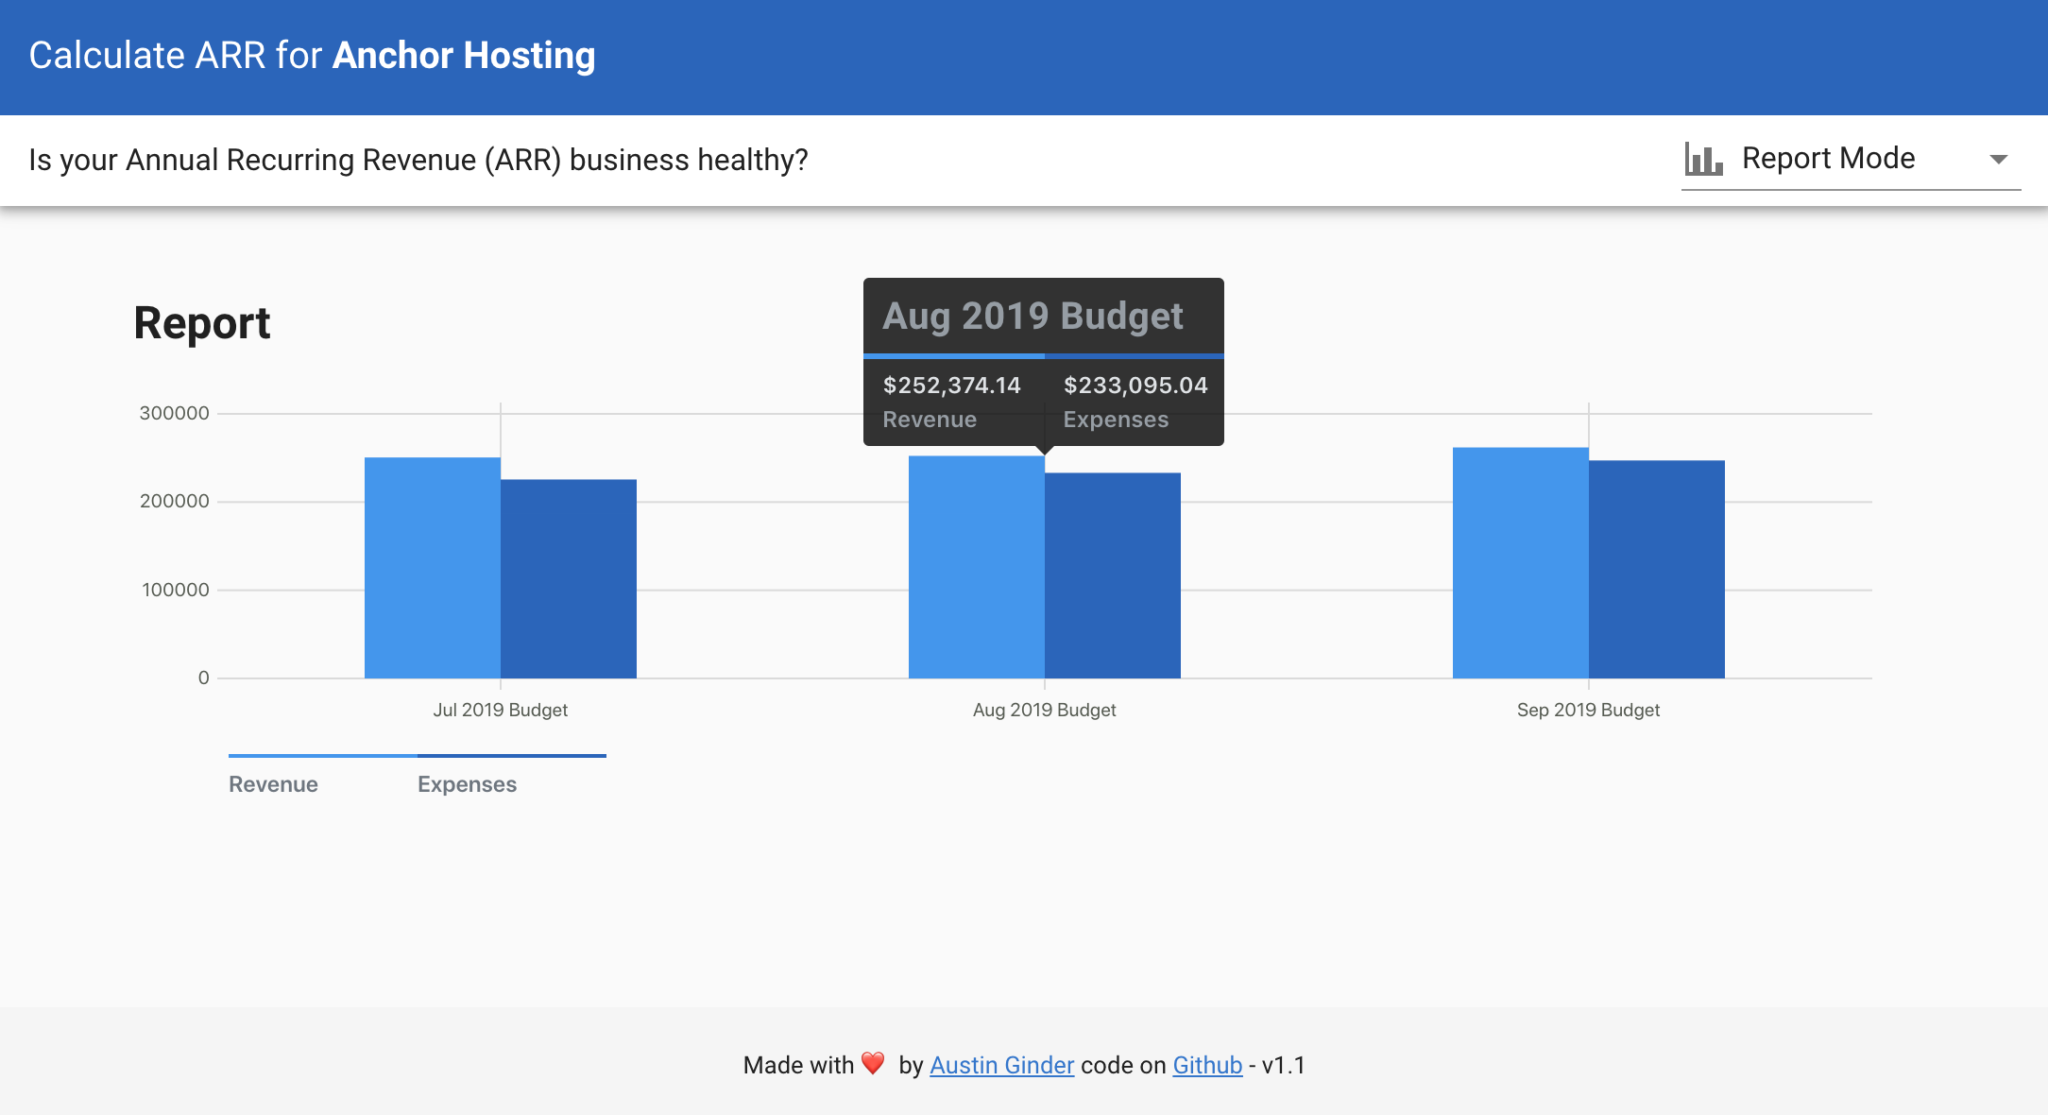Click the Sep 2019 Budget axis label
The height and width of the screenshot is (1115, 2048).
tap(1588, 710)
